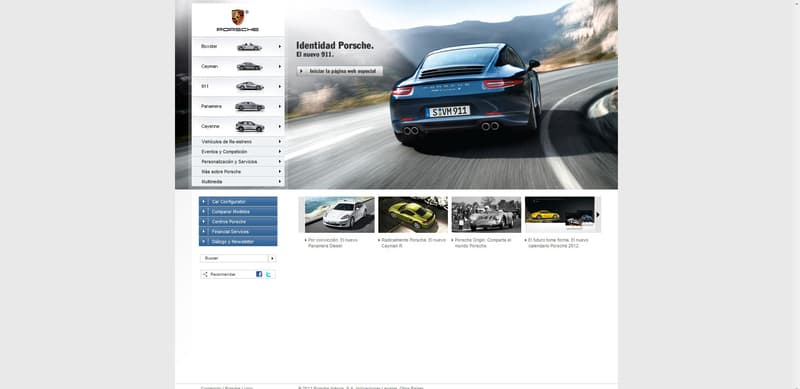Share the page on Facebook
This screenshot has width=800, height=389.
coord(259,274)
